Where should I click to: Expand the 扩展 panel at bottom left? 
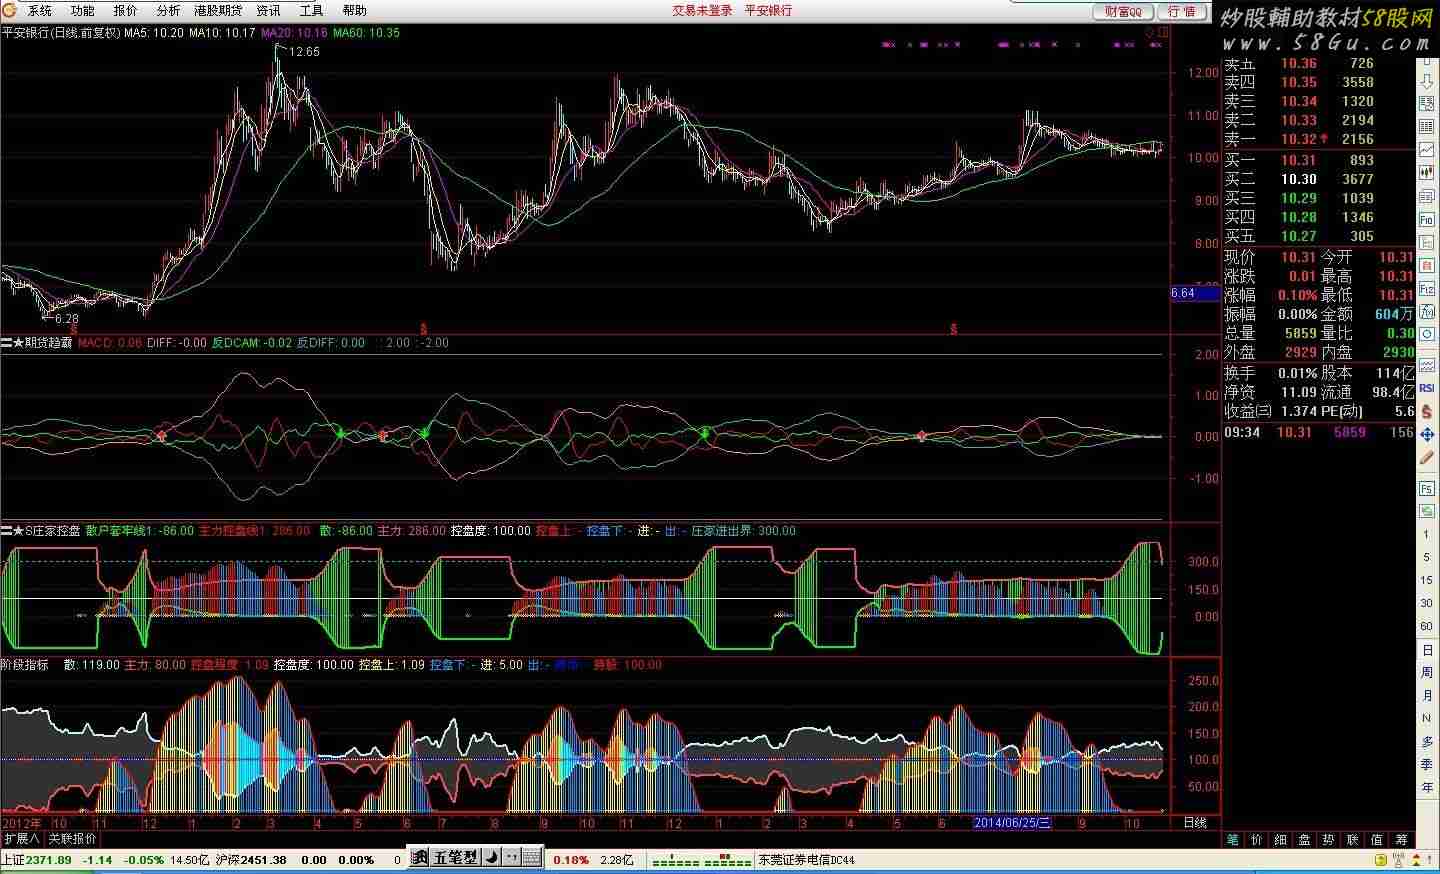click(x=21, y=839)
